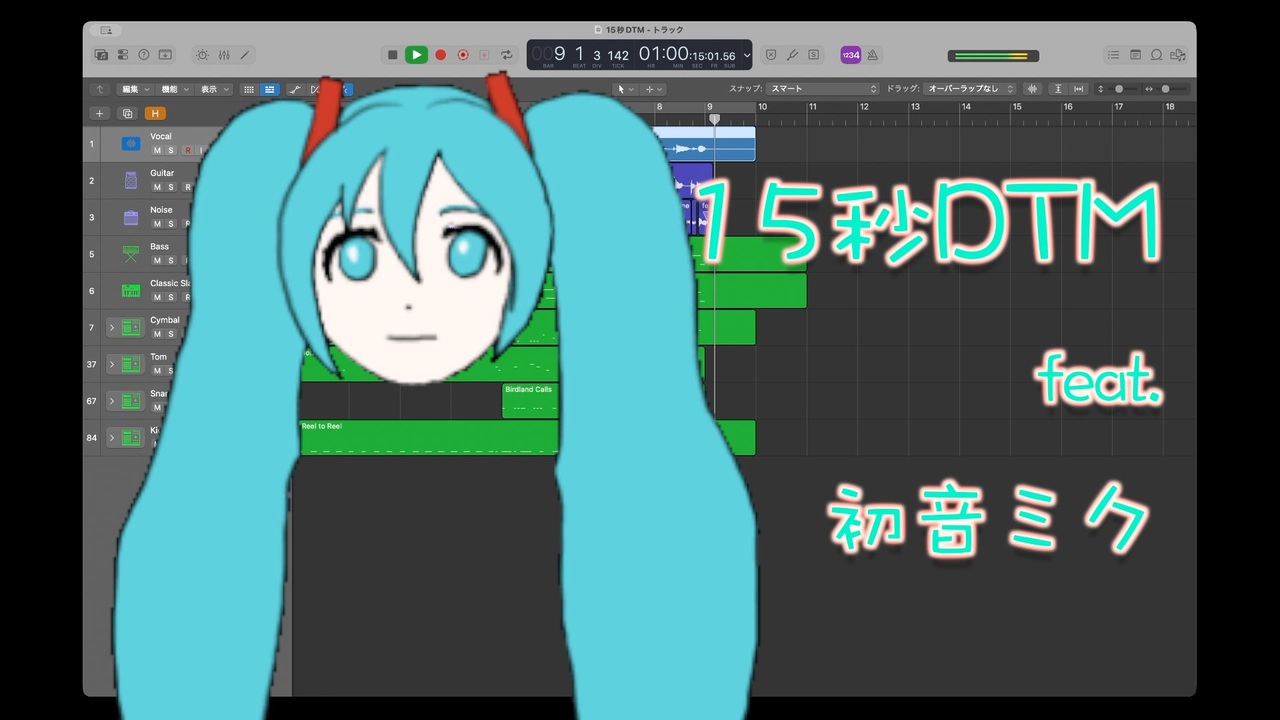Toggle Cycle mode

(507, 55)
